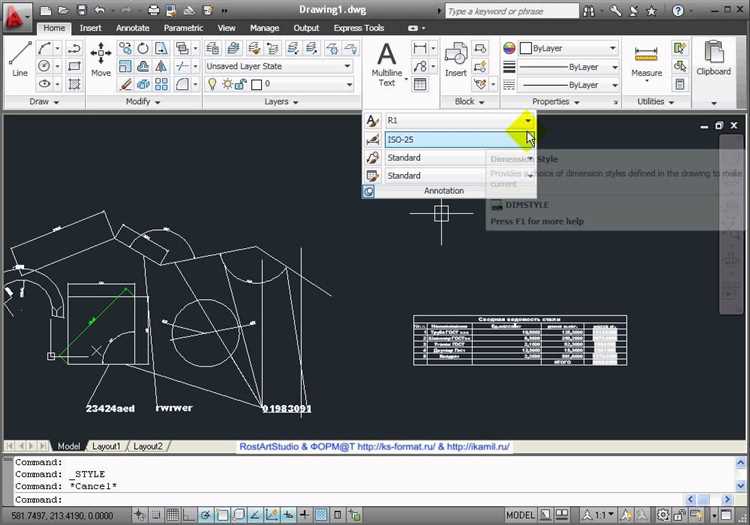
Task: Click the Text Style icon beside R1
Action: [x=373, y=120]
